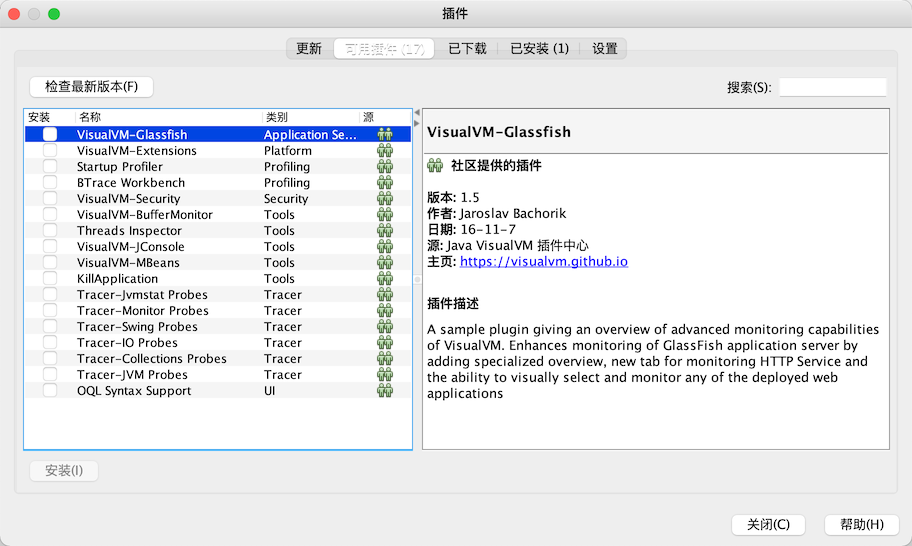
Task: Check the install box for VisualVM-Security
Action: tap(50, 199)
